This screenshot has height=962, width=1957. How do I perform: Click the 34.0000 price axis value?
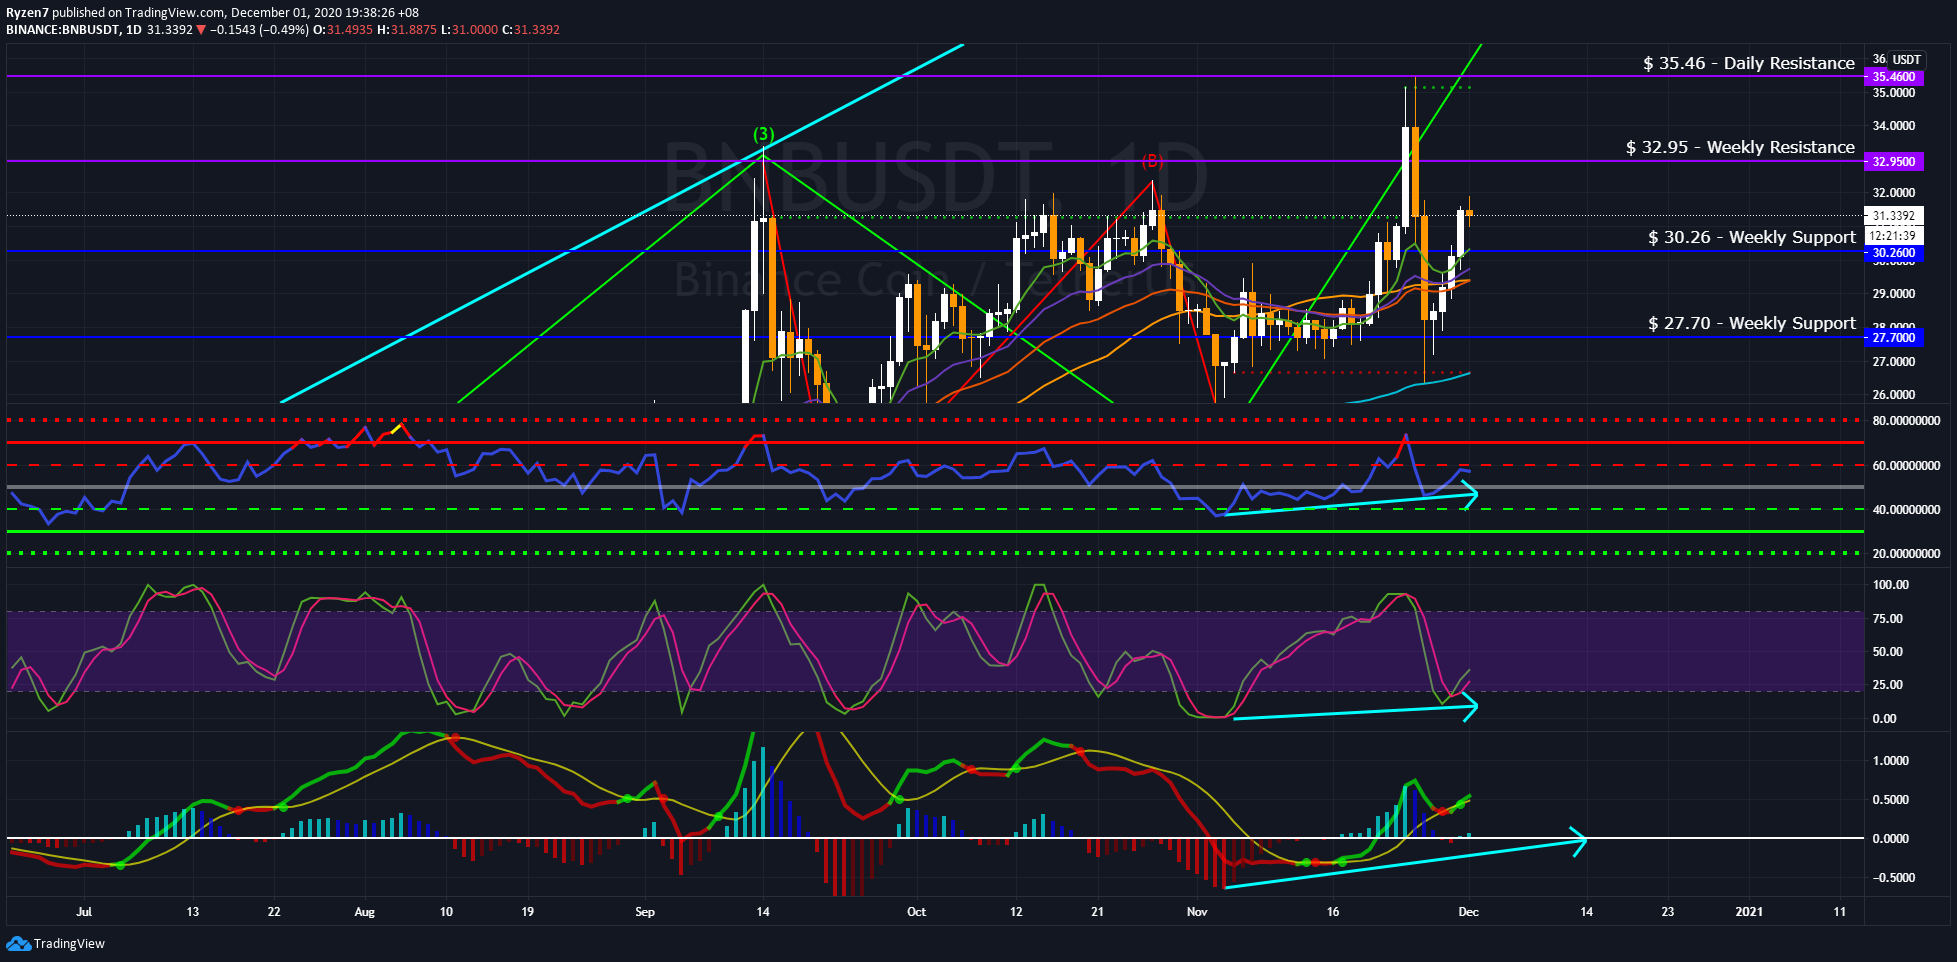pyautogui.click(x=1893, y=126)
